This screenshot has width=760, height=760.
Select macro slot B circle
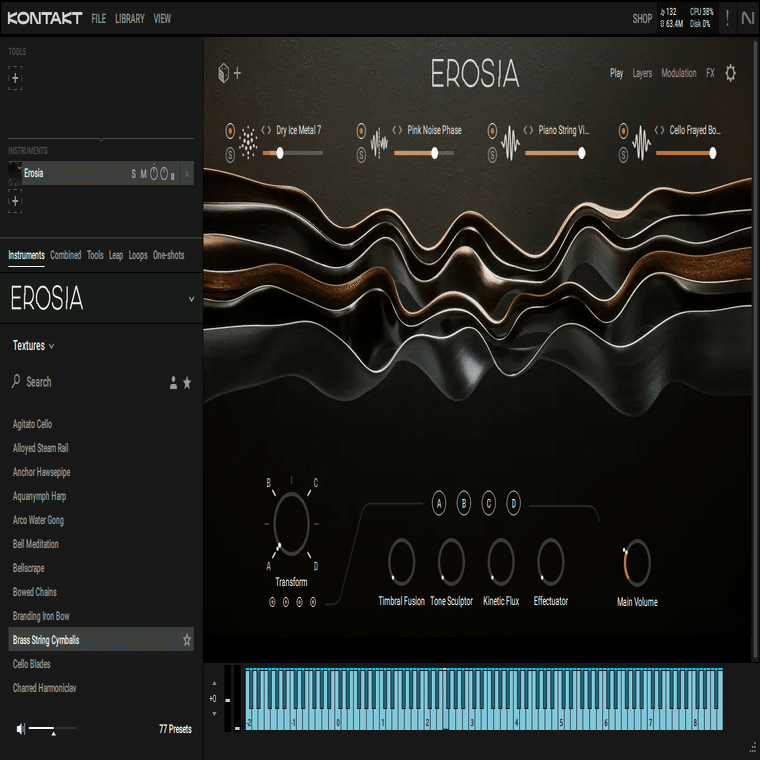click(464, 504)
